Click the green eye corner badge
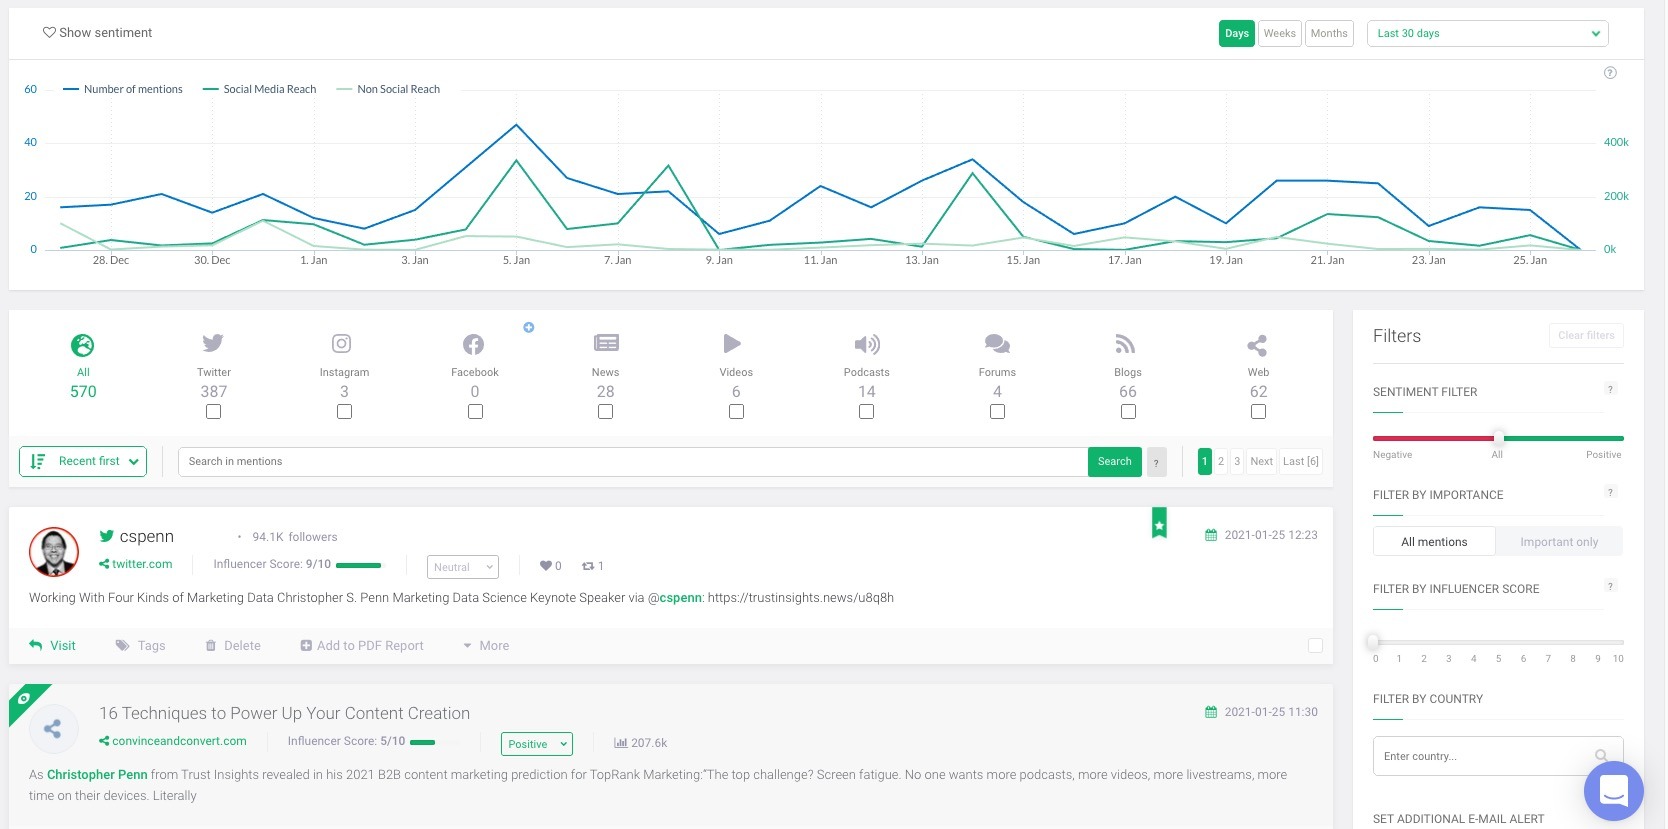 (x=24, y=698)
